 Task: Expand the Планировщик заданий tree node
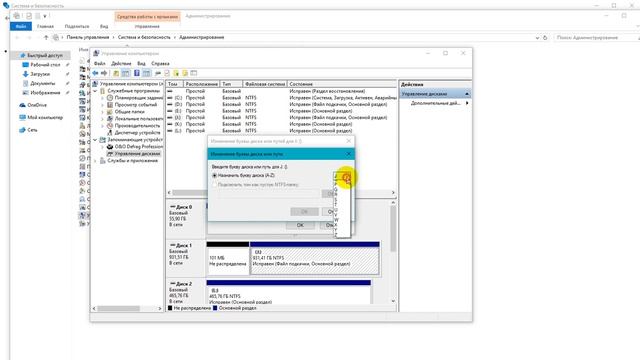point(103,98)
